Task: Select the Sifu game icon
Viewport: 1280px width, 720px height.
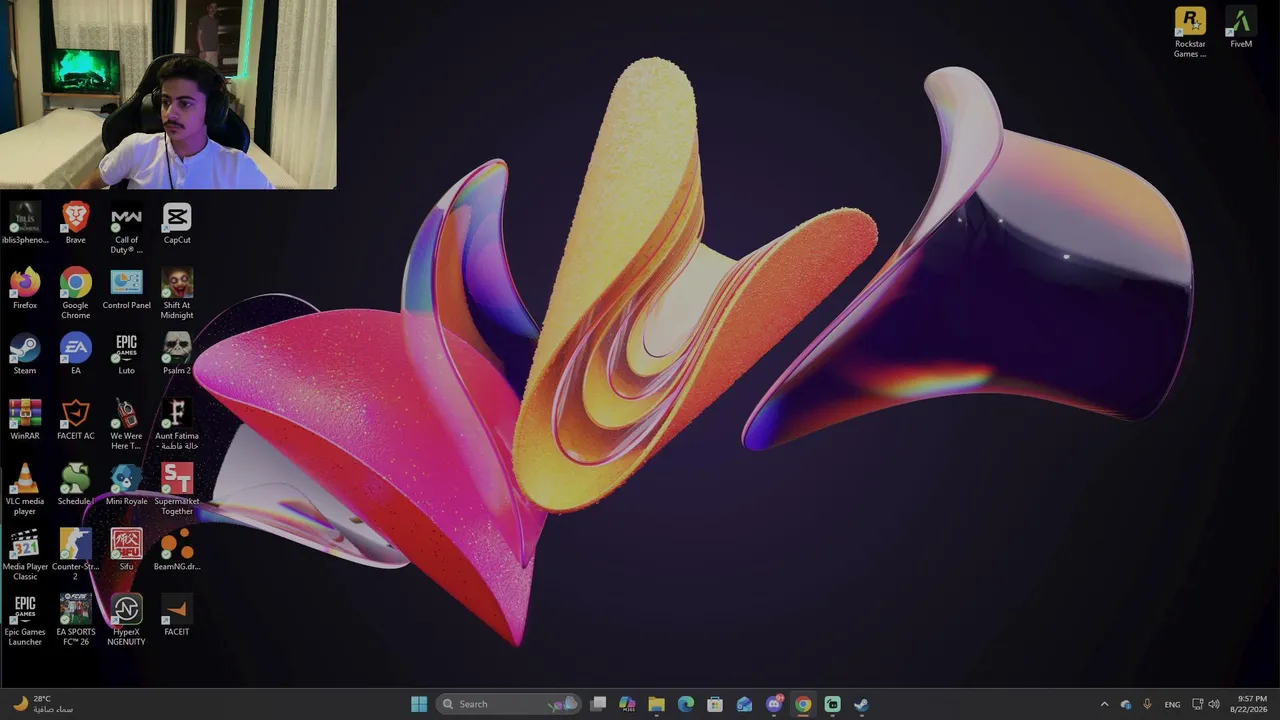Action: pyautogui.click(x=126, y=550)
